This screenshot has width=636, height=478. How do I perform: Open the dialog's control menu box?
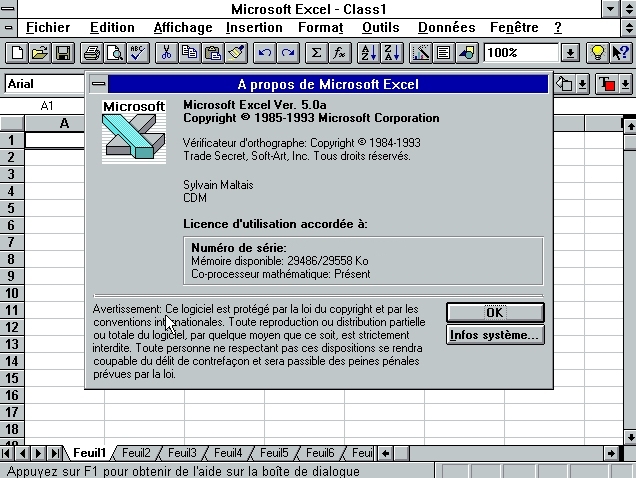click(x=99, y=84)
